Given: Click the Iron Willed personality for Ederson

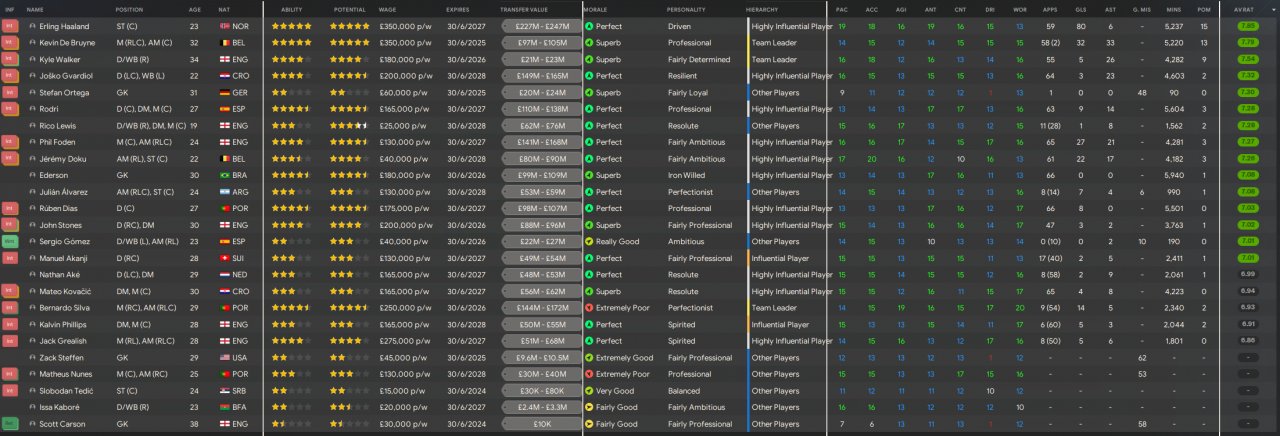Looking at the screenshot, I should (685, 175).
